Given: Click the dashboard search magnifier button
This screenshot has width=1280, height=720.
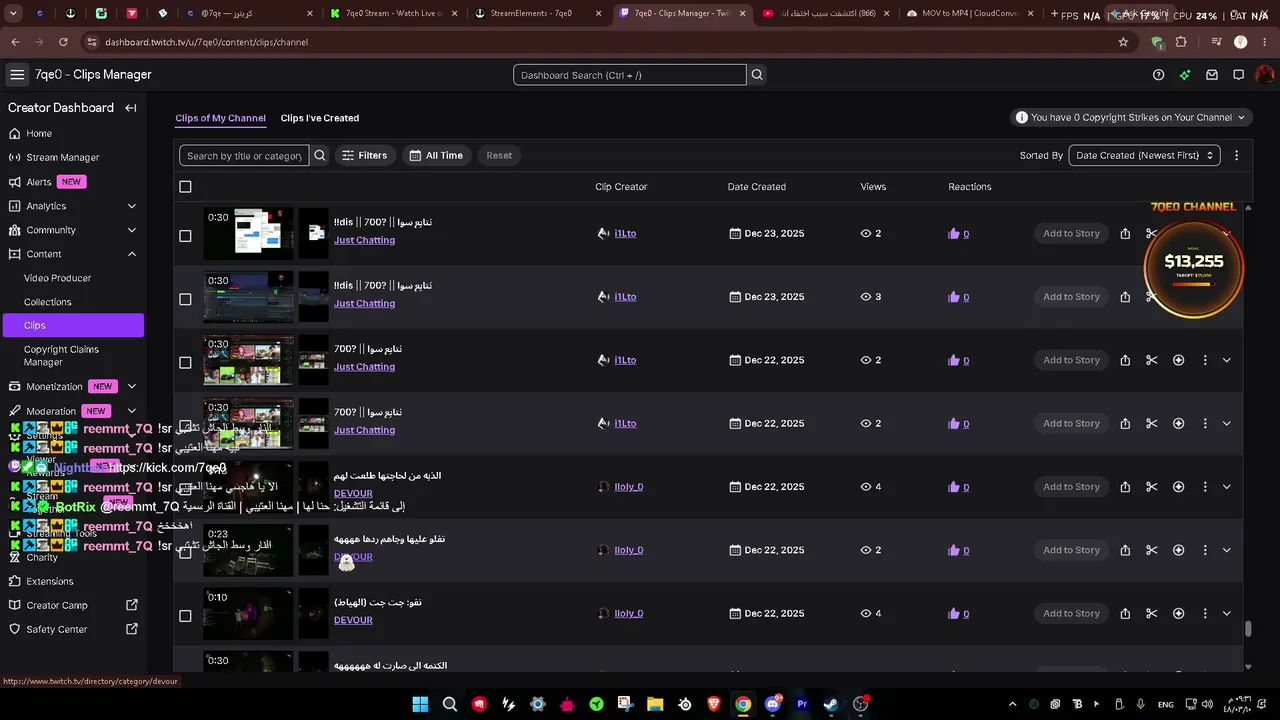Looking at the screenshot, I should [757, 75].
